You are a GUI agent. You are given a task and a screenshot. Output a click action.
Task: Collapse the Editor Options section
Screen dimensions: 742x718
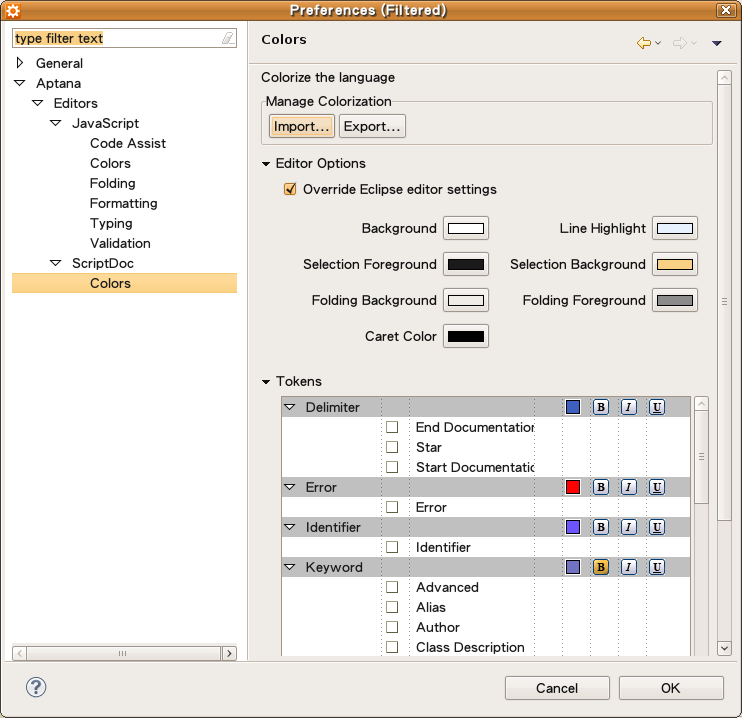266,164
